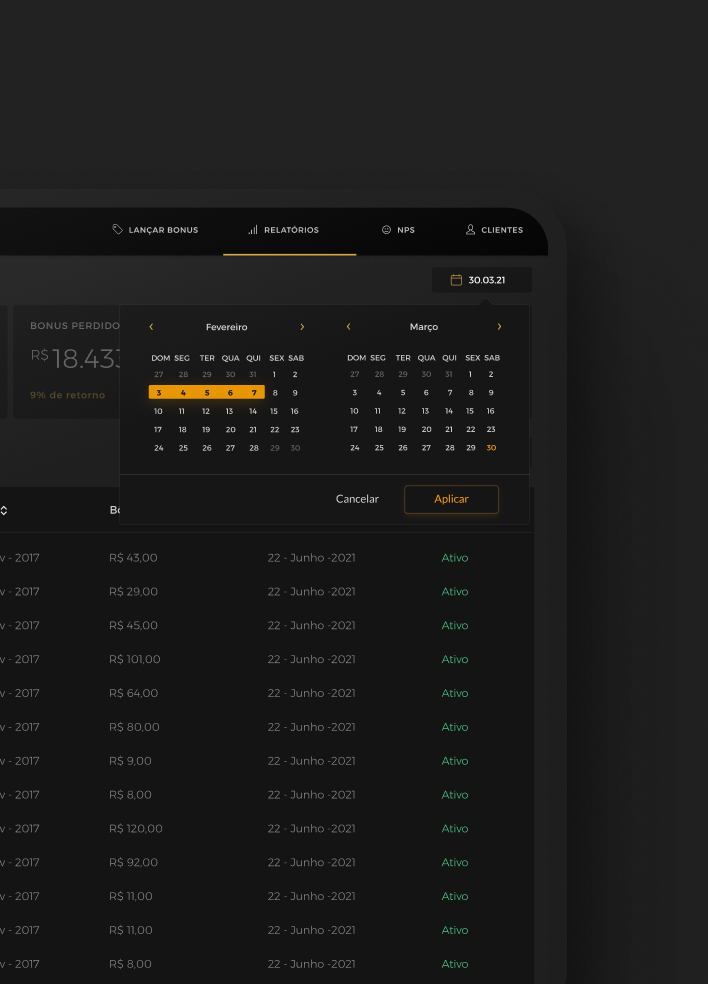Click the tag icon beside Lançar Bonus
Image resolution: width=708 pixels, height=984 pixels.
coord(118,230)
